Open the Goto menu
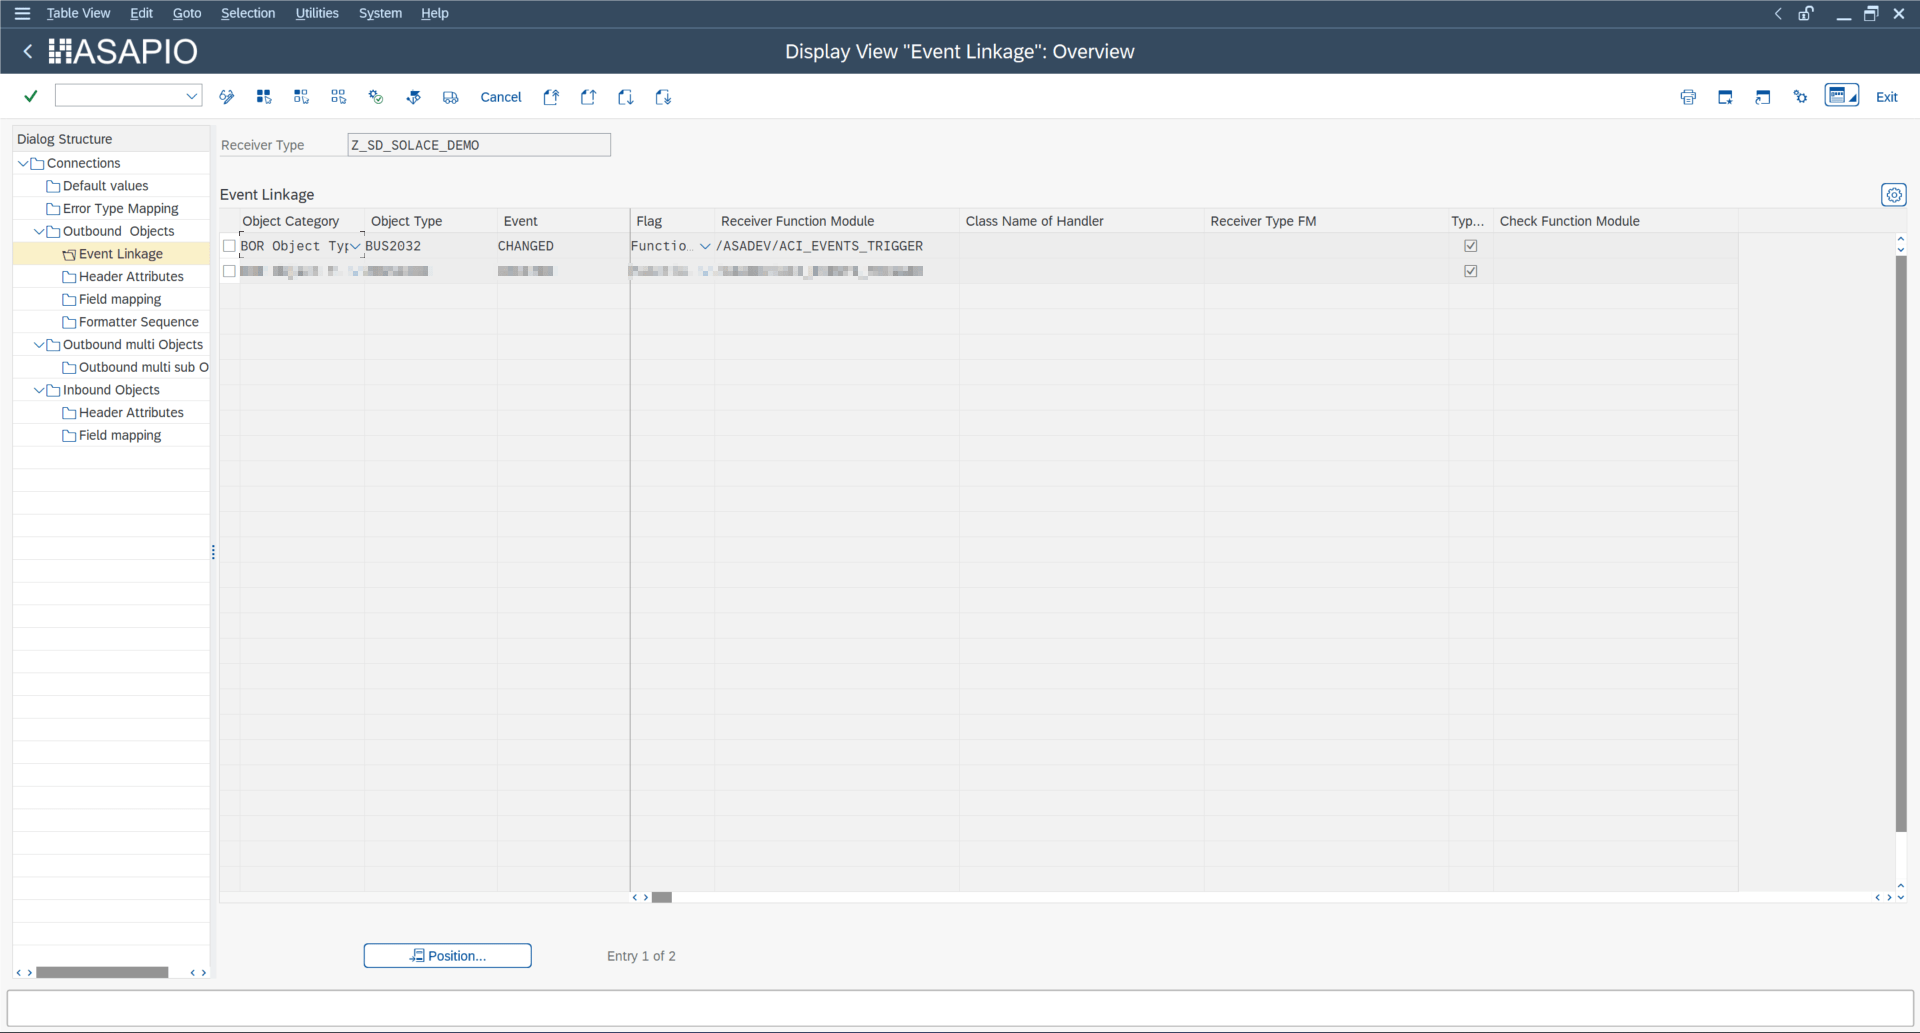The width and height of the screenshot is (1920, 1033). [187, 13]
